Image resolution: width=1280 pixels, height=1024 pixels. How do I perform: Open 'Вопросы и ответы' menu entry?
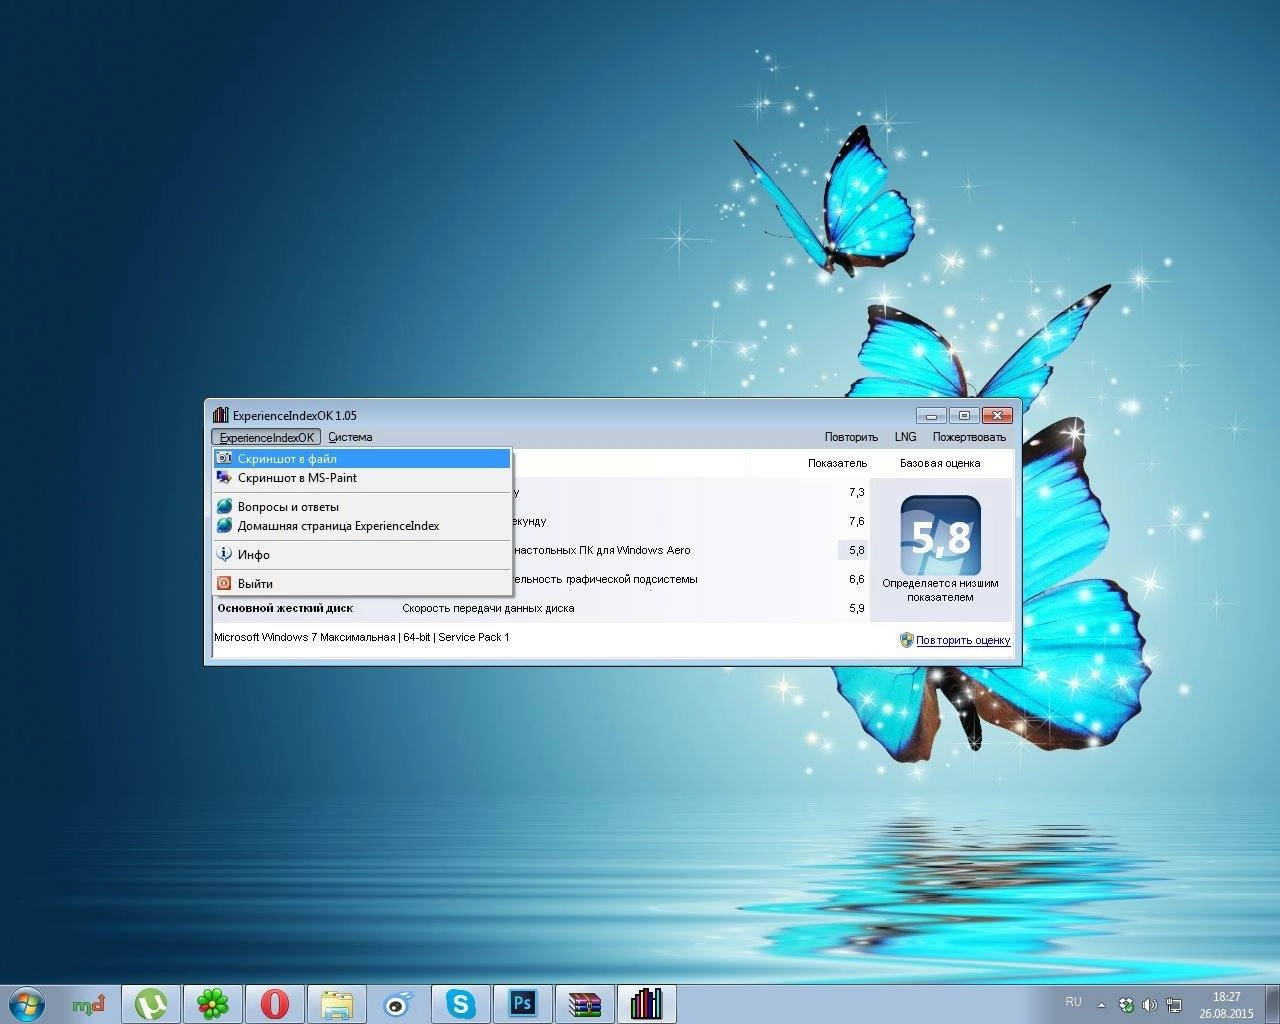pyautogui.click(x=362, y=507)
